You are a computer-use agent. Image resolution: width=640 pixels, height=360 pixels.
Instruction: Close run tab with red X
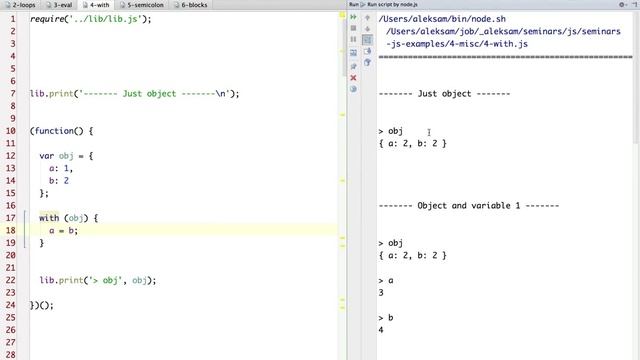pos(353,78)
